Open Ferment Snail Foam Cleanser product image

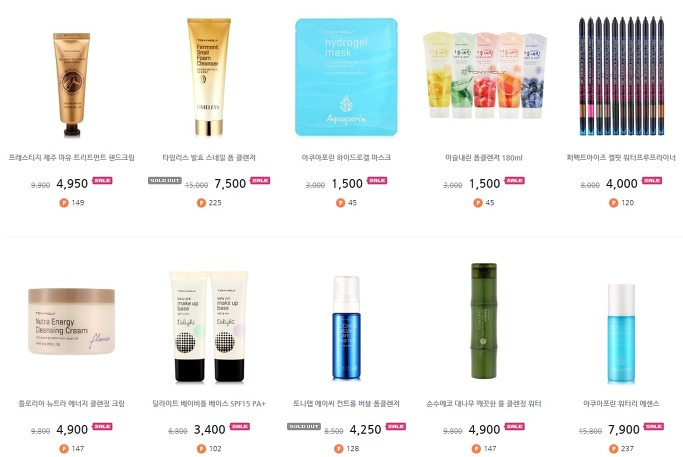click(209, 77)
